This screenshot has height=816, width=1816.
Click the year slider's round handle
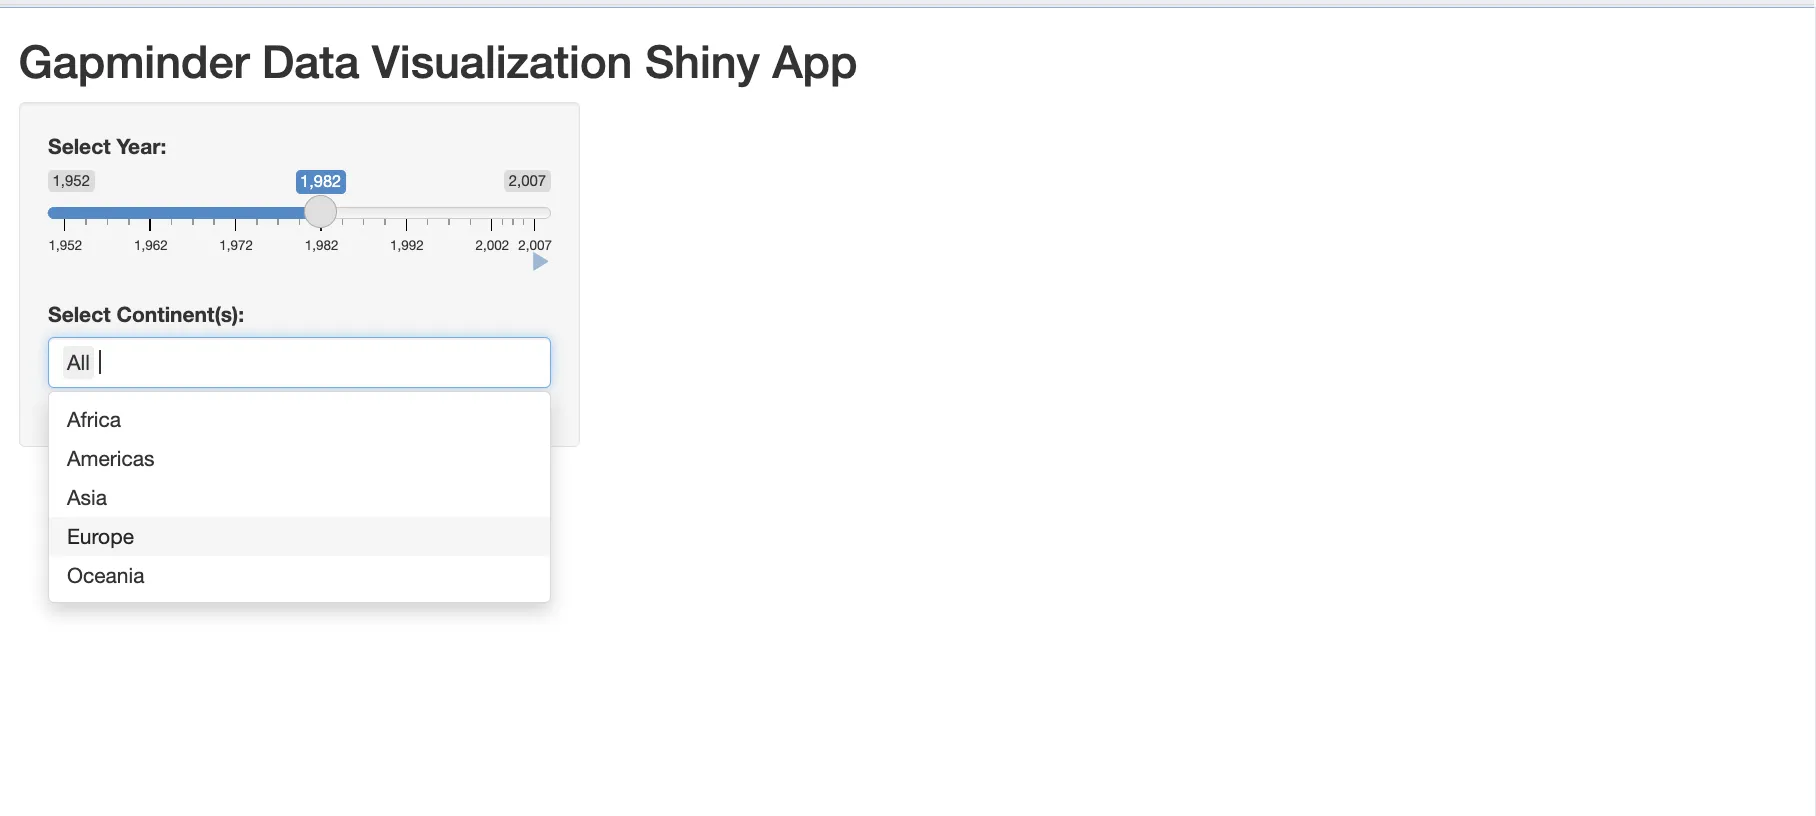(x=320, y=212)
